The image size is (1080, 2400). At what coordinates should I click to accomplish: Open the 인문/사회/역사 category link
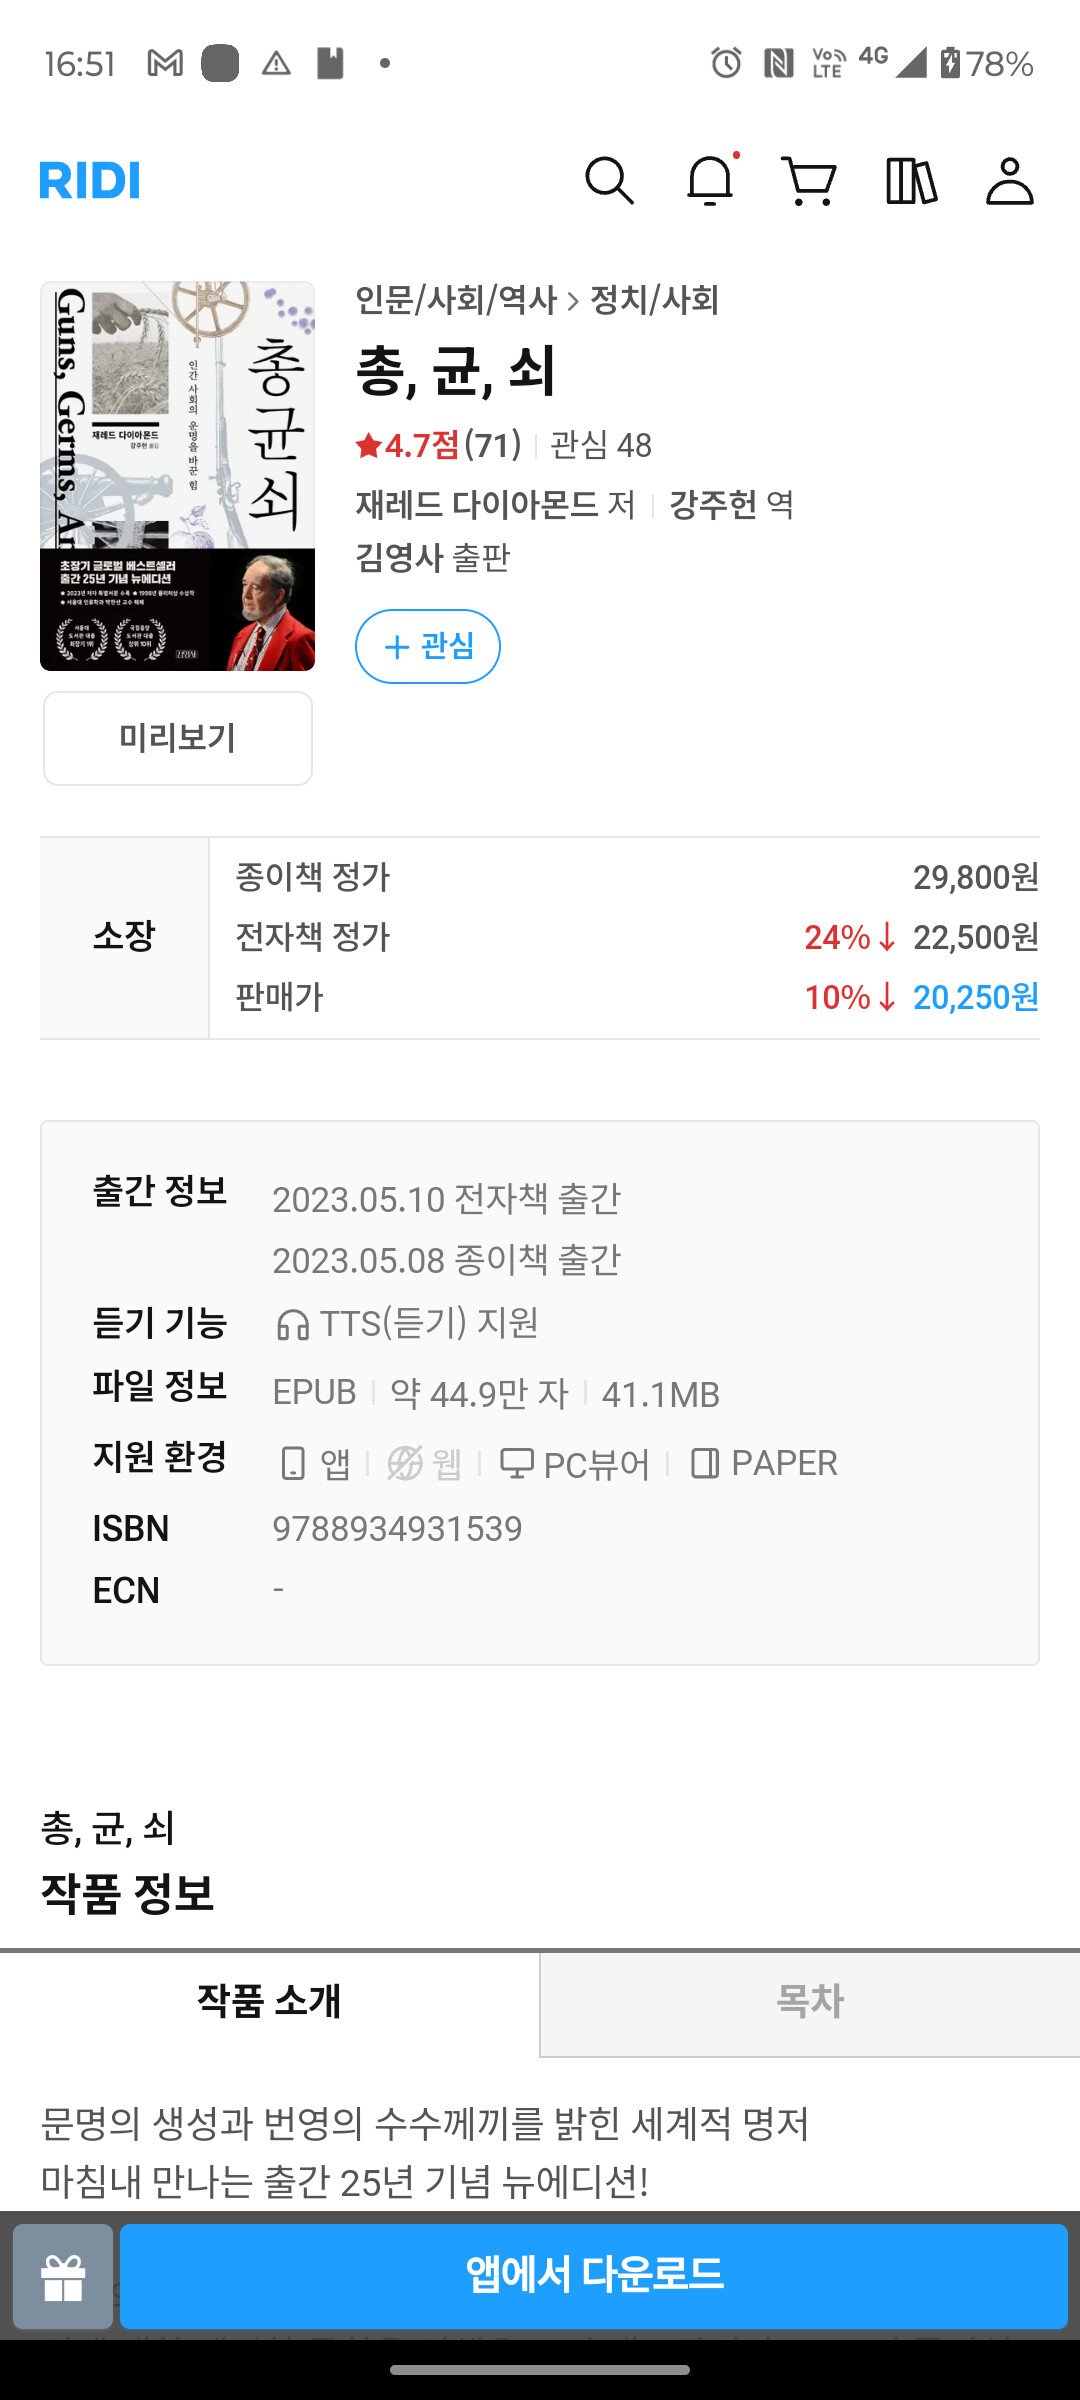click(456, 300)
